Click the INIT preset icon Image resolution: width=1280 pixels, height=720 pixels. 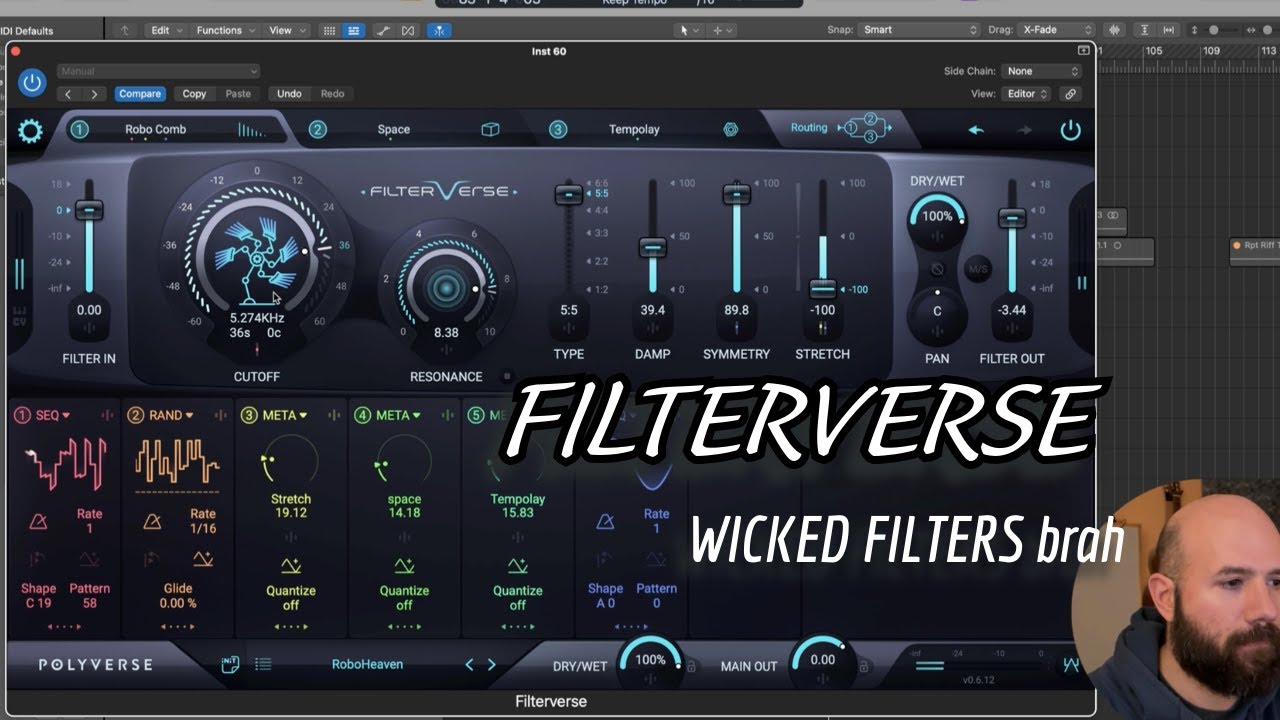click(230, 664)
